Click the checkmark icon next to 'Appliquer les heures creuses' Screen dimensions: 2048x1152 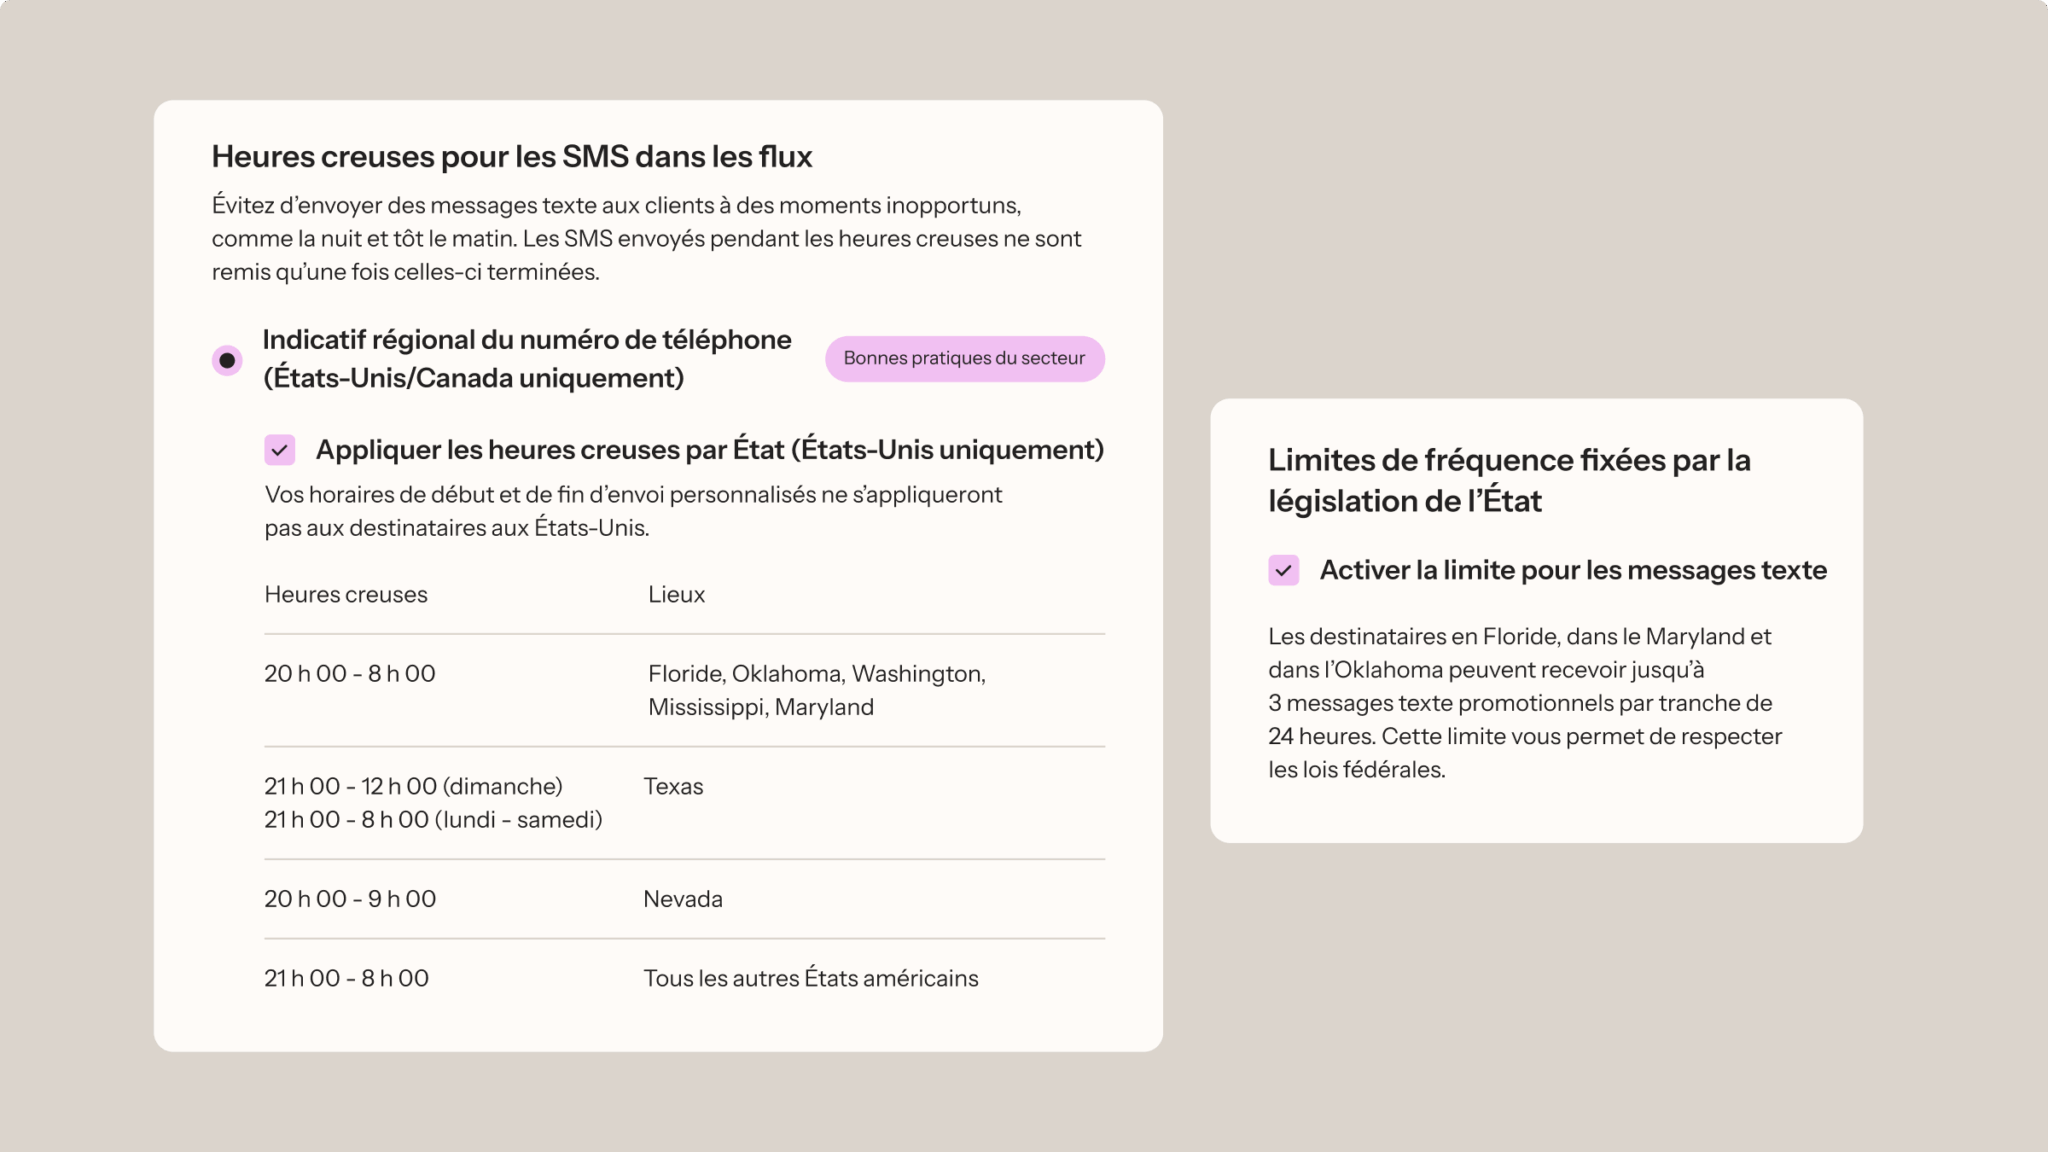pos(279,450)
